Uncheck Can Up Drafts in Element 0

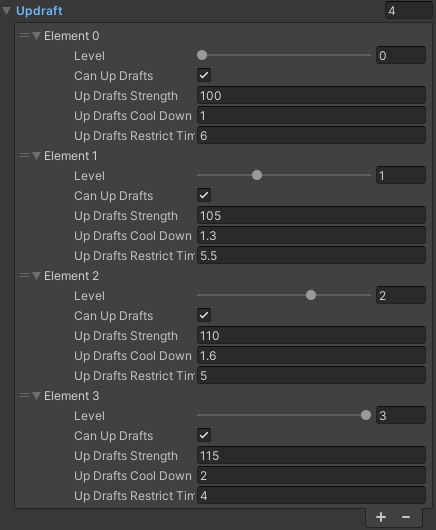tap(204, 75)
